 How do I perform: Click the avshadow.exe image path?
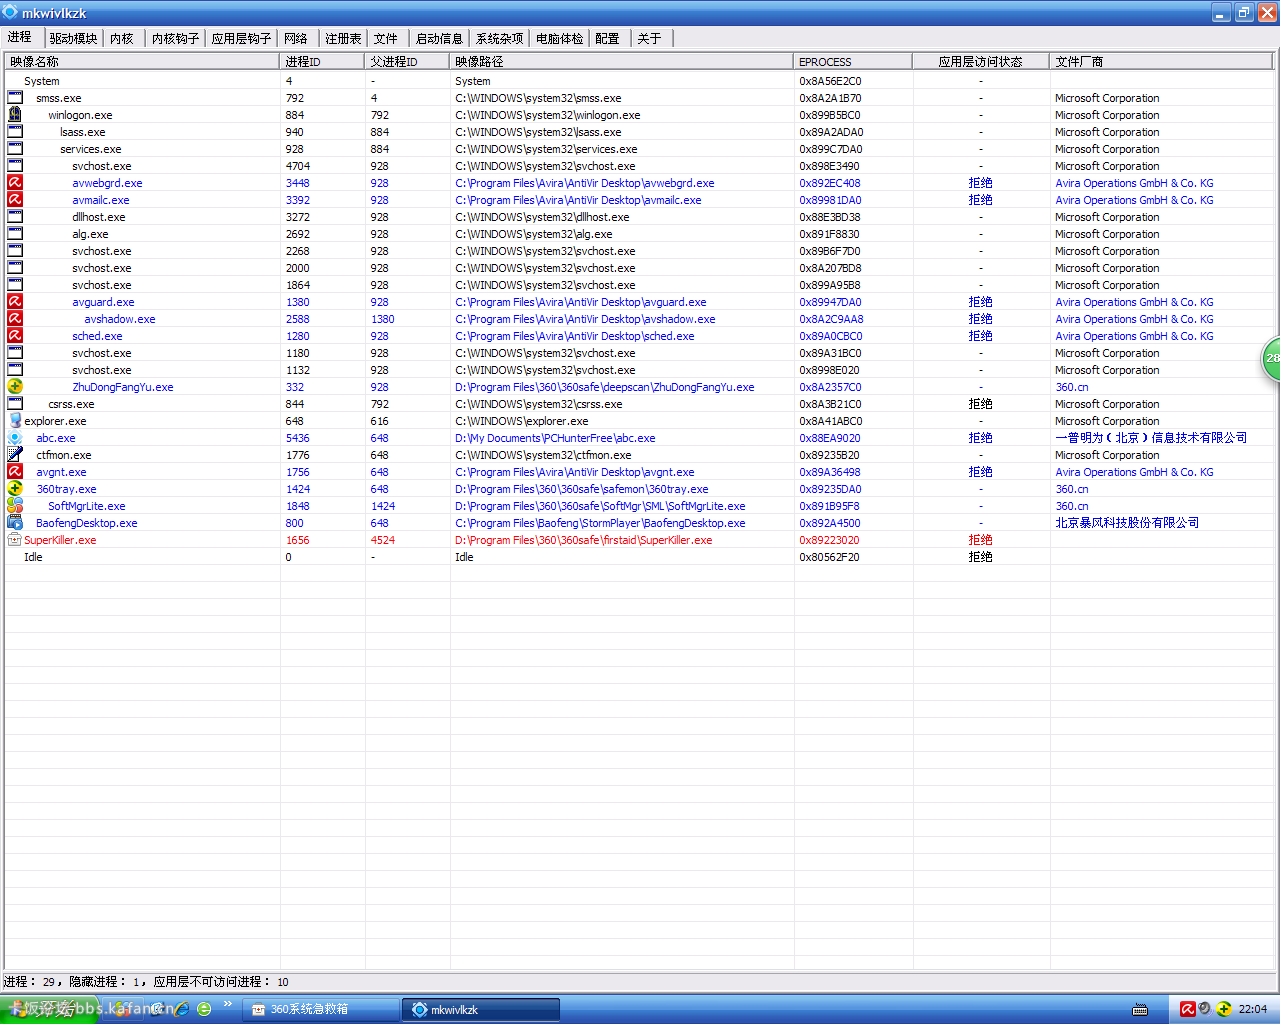[x=585, y=319]
